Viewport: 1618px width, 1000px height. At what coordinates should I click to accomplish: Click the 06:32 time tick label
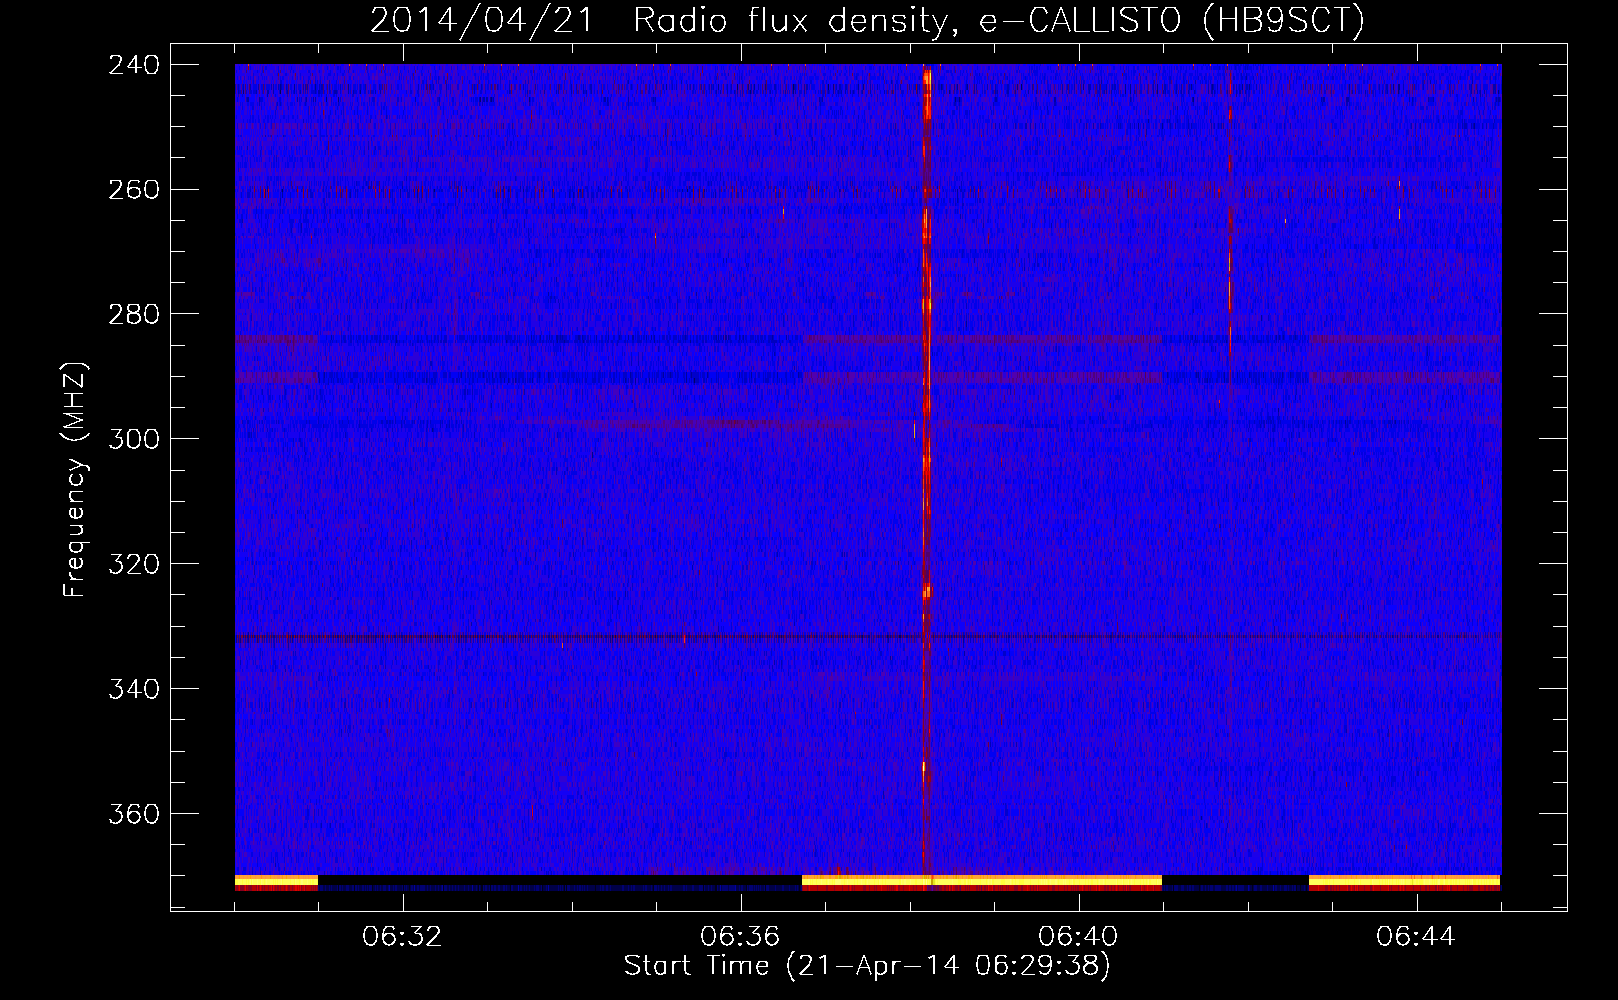402,936
